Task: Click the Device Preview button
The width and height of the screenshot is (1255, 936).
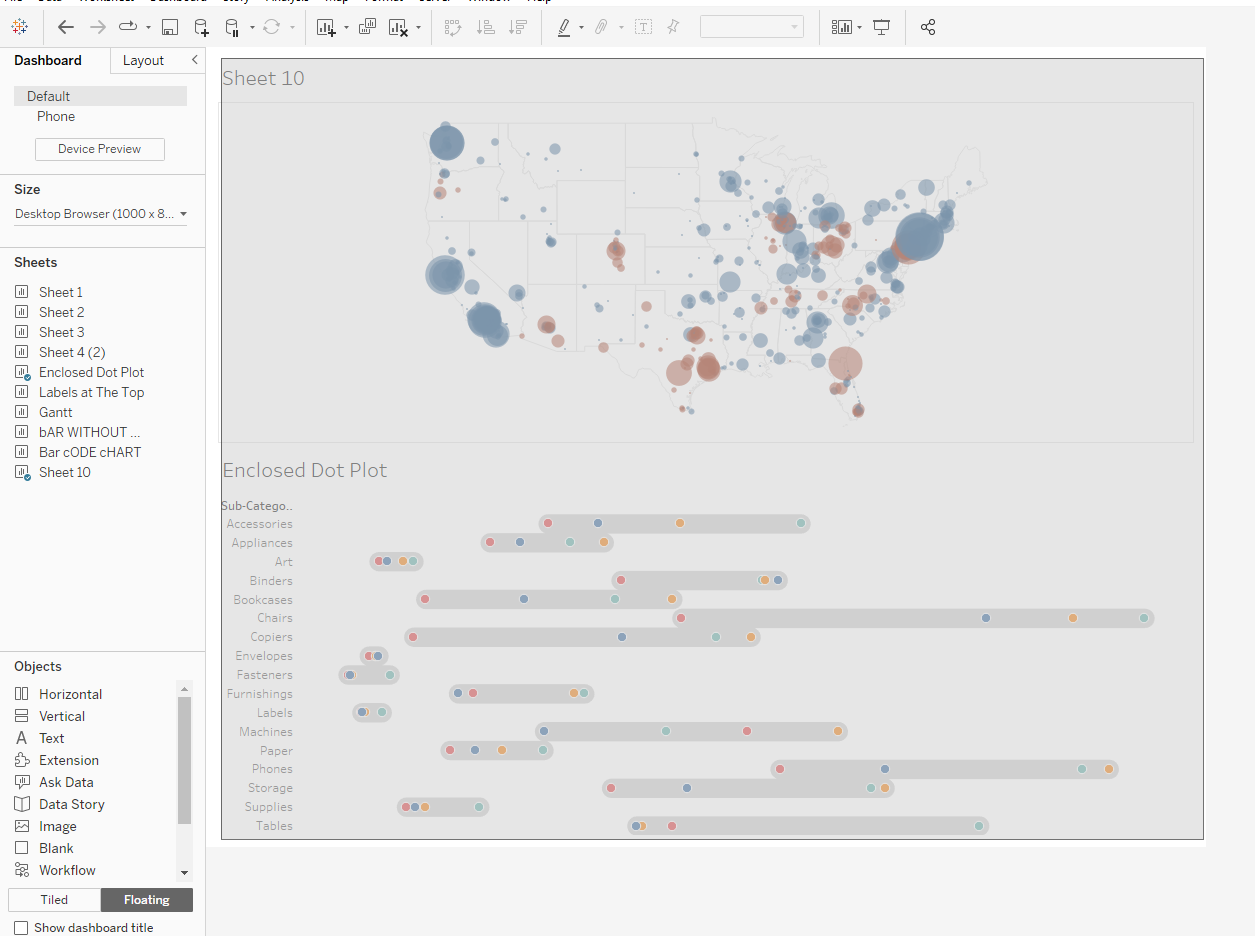Action: point(100,149)
